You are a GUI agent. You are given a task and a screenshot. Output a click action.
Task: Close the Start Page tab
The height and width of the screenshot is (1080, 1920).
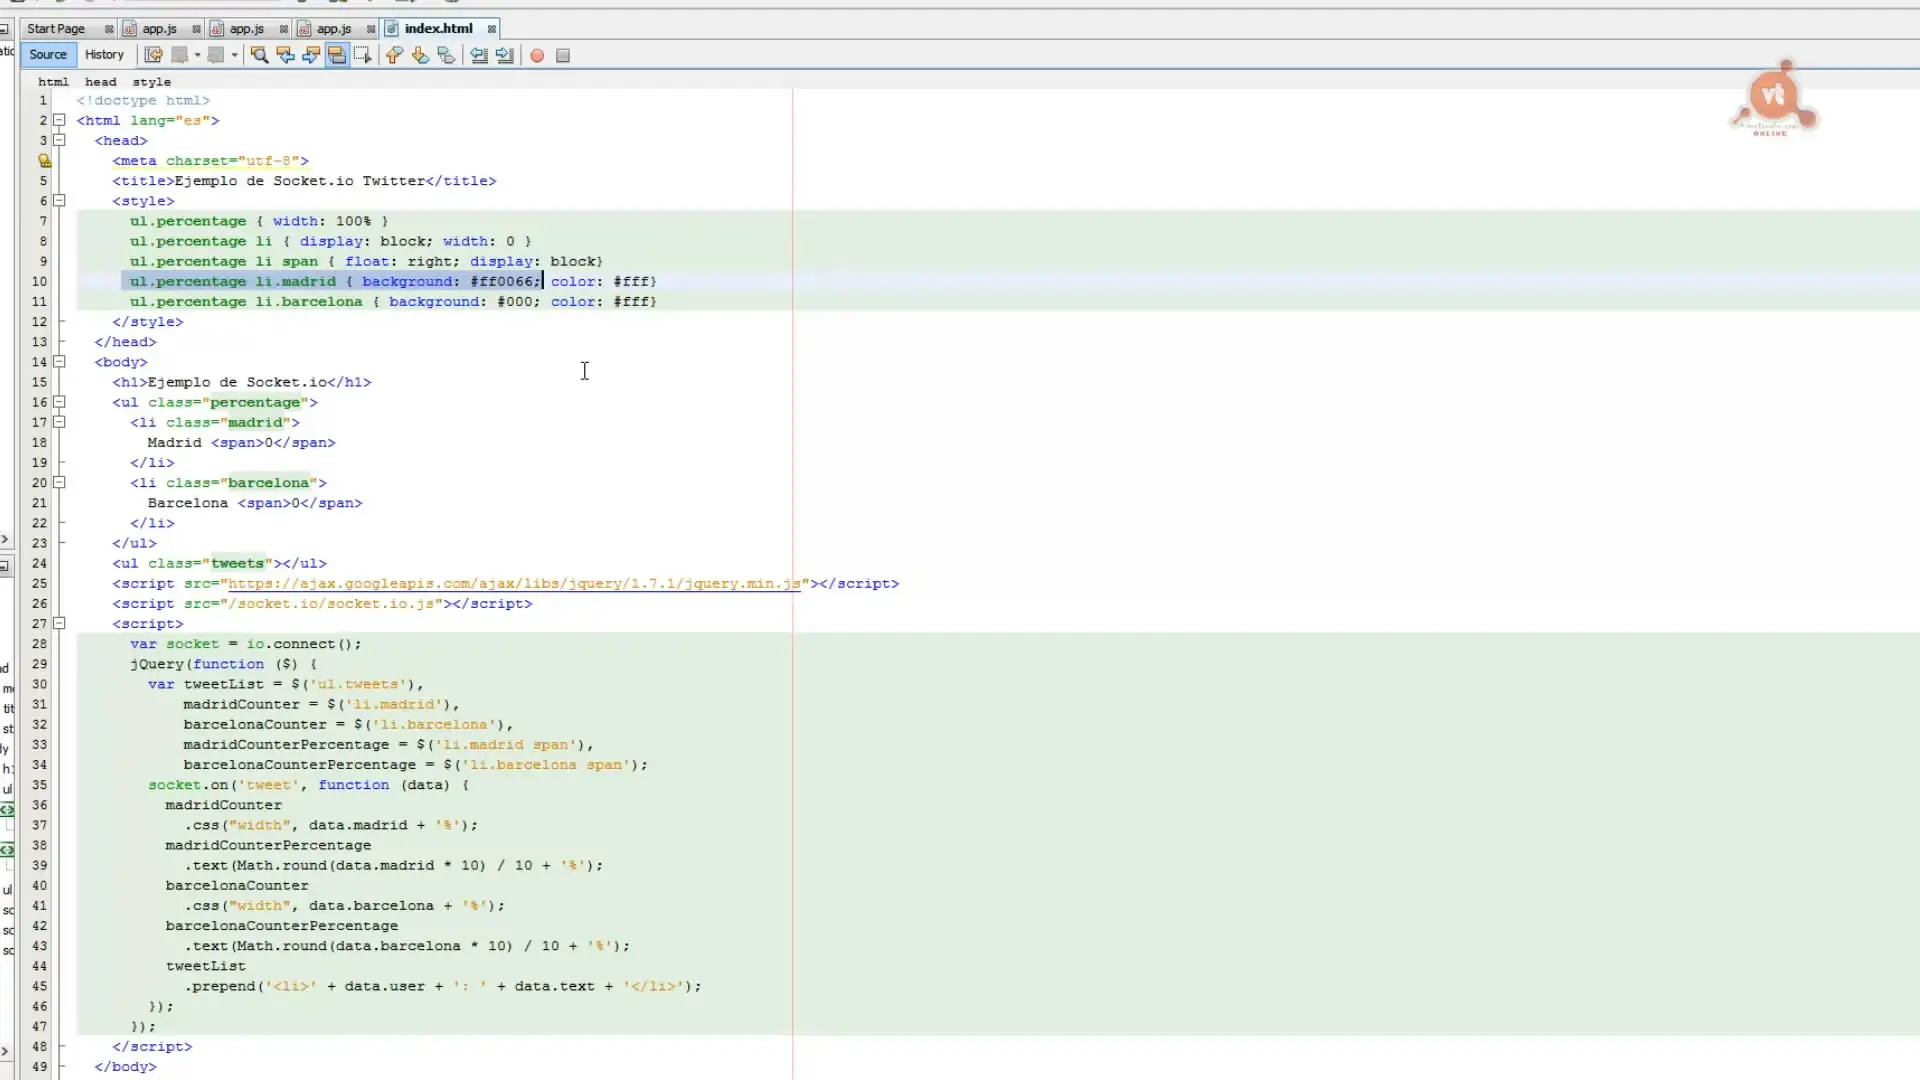[109, 29]
